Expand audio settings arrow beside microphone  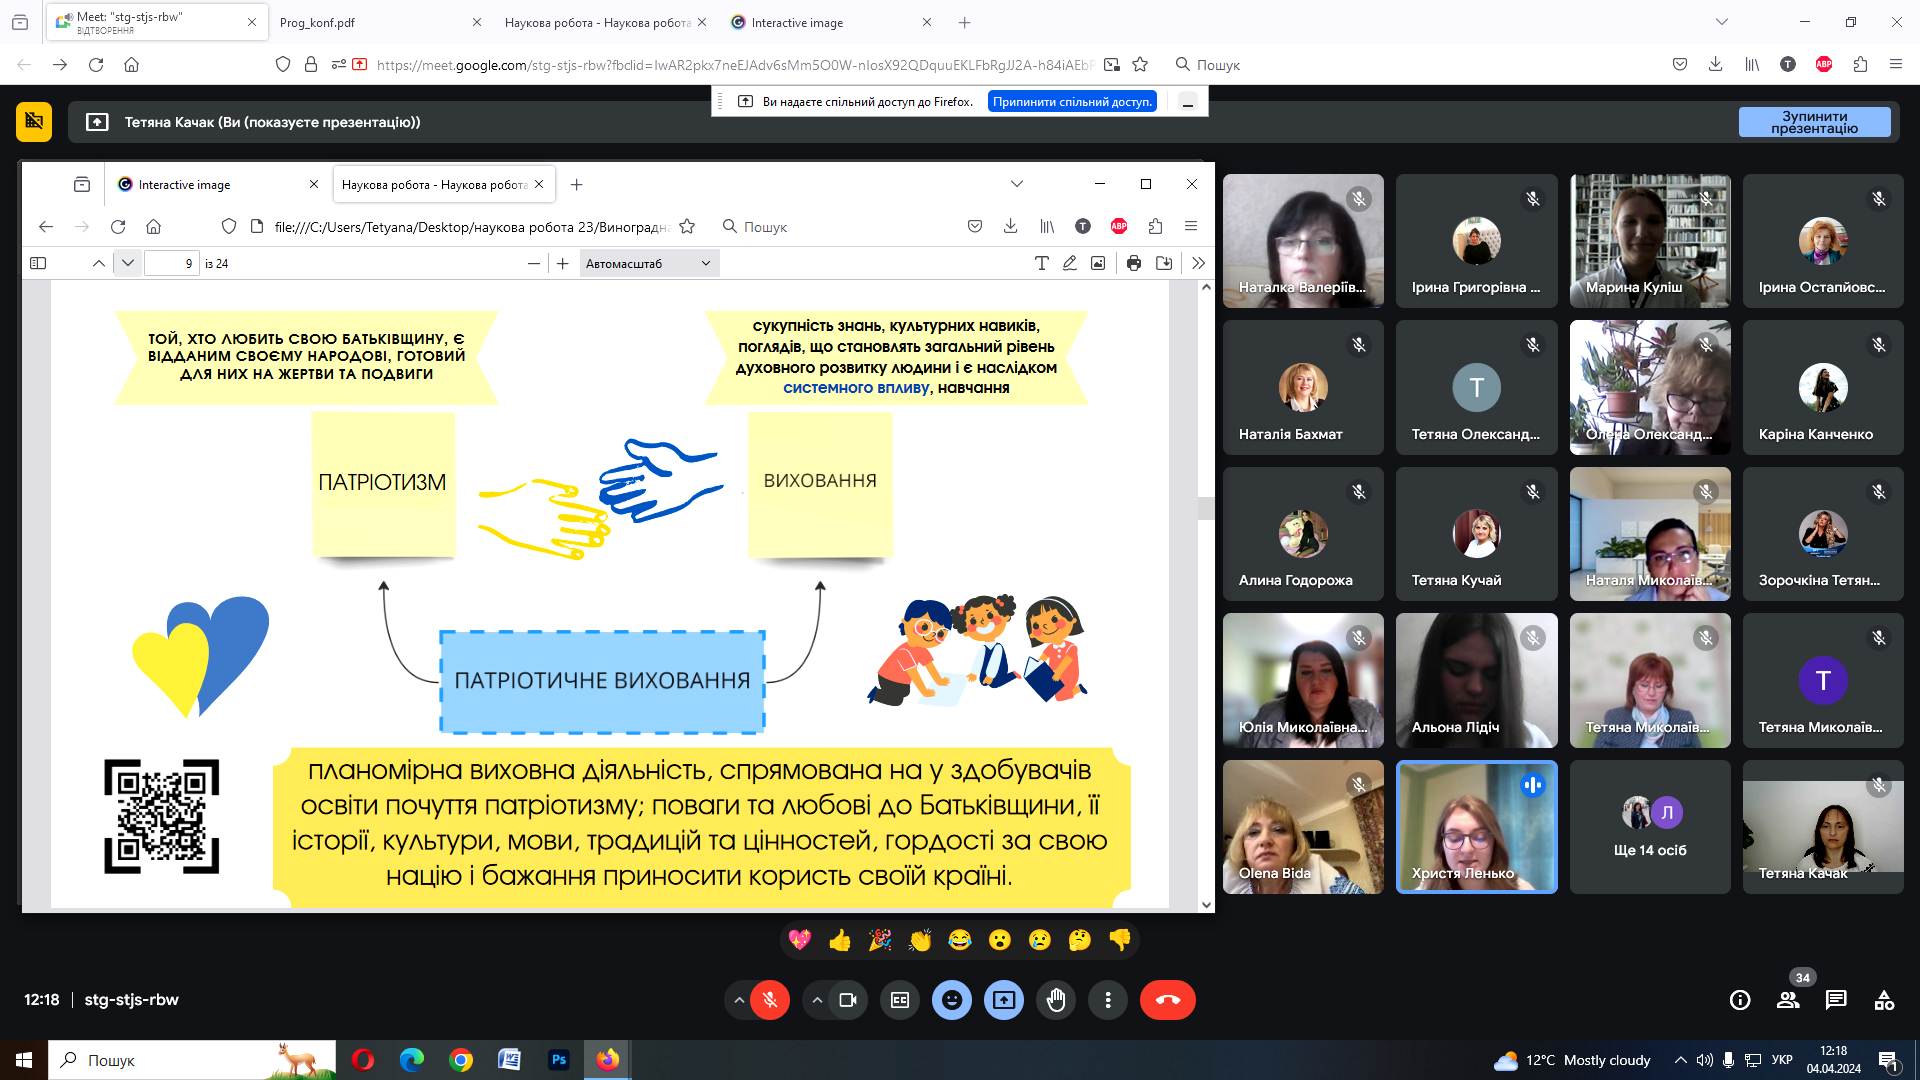(739, 1000)
